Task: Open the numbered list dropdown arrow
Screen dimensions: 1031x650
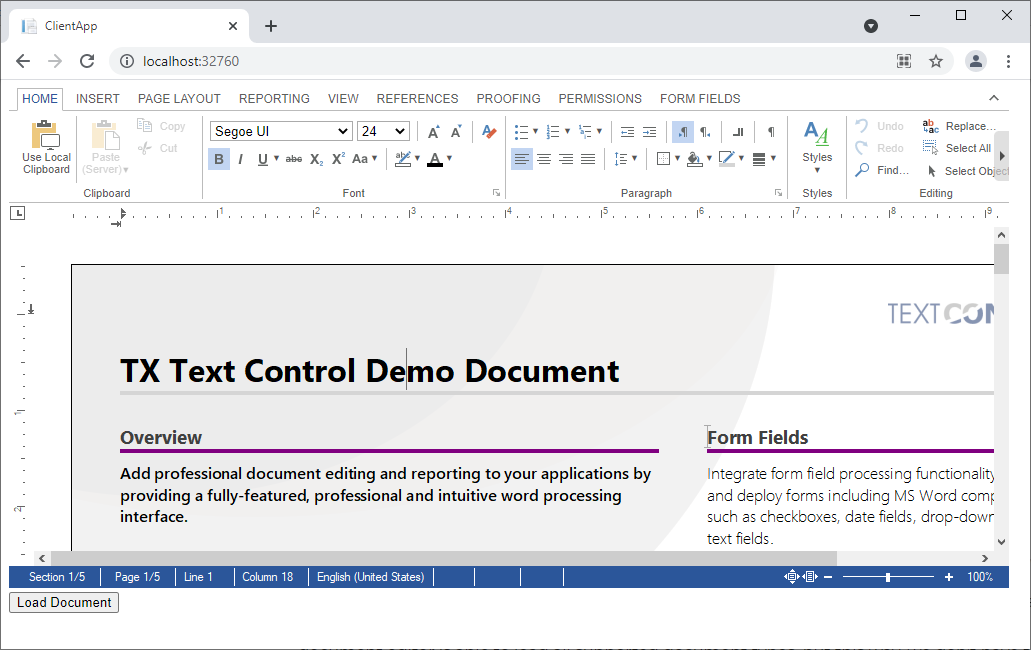Action: click(567, 131)
